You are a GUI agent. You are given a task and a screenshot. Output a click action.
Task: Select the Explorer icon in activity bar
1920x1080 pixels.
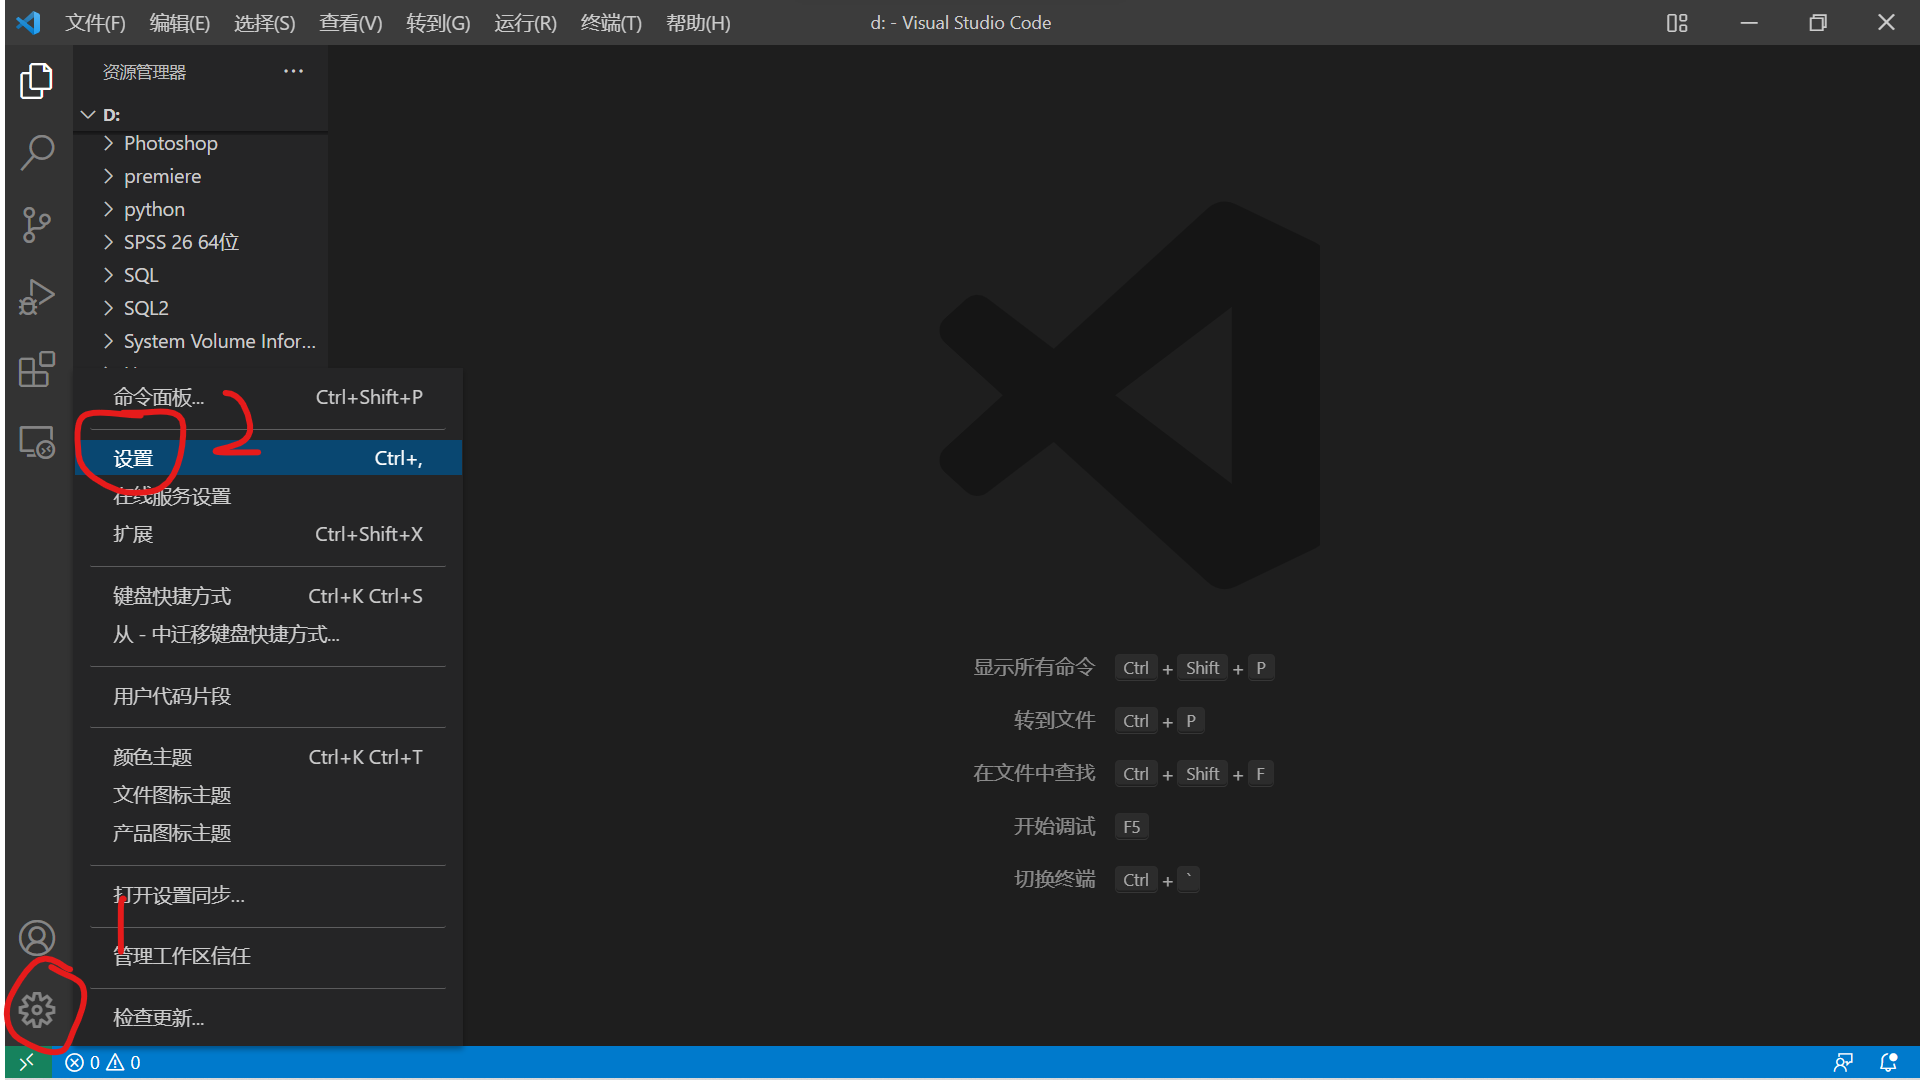pos(37,81)
